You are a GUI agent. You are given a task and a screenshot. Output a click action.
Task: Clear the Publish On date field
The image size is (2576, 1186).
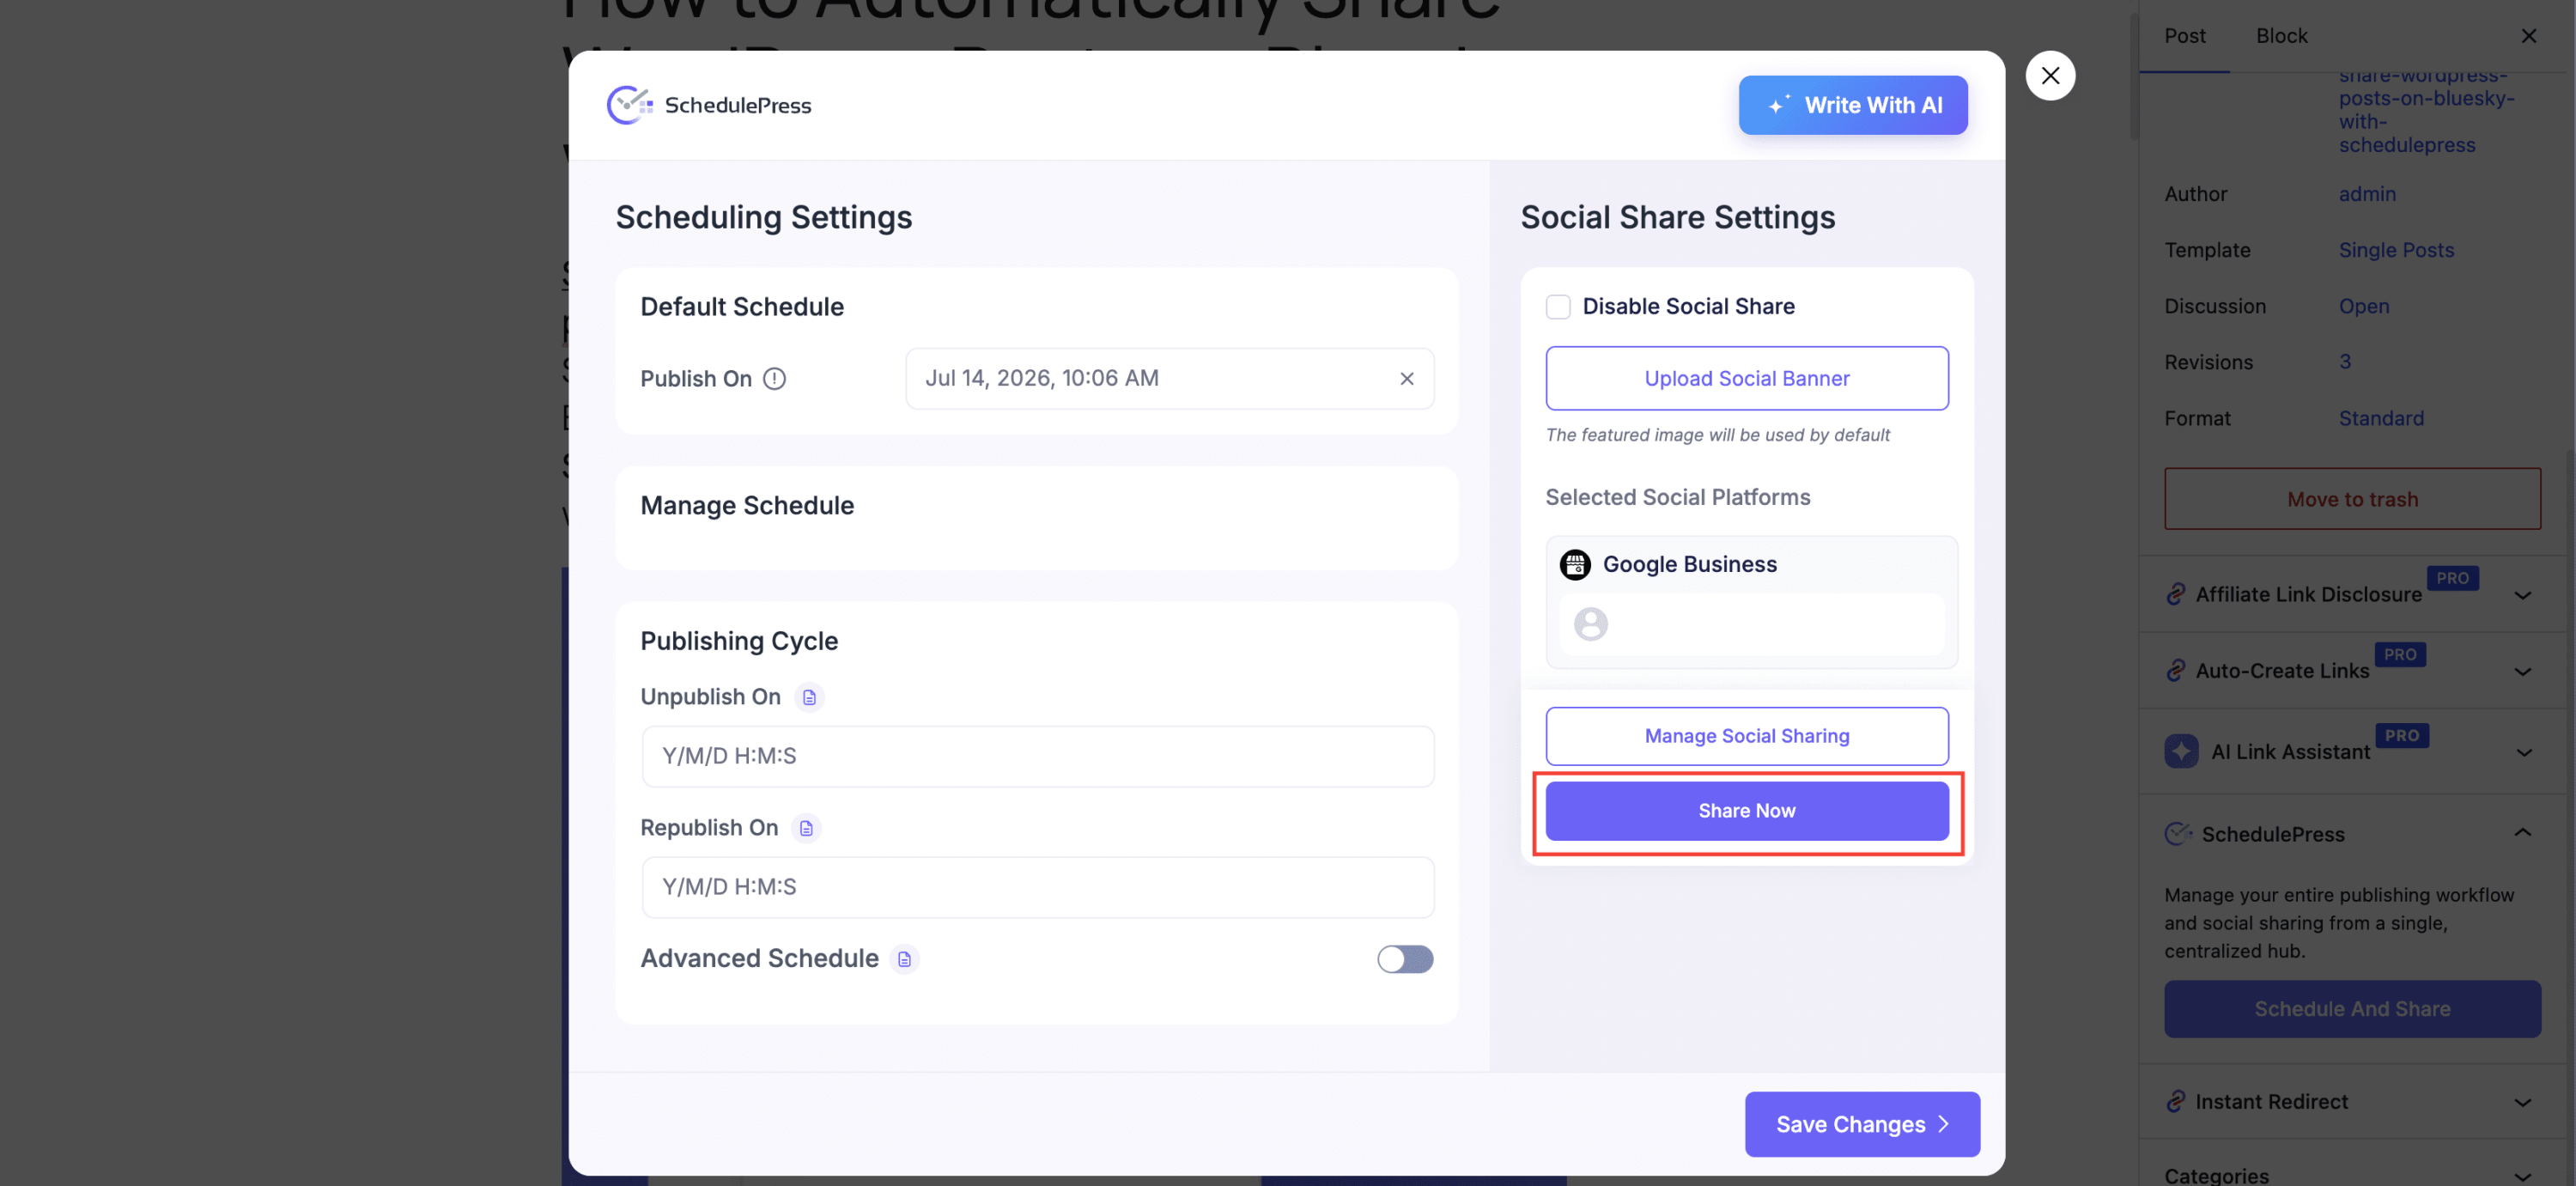[x=1406, y=379]
